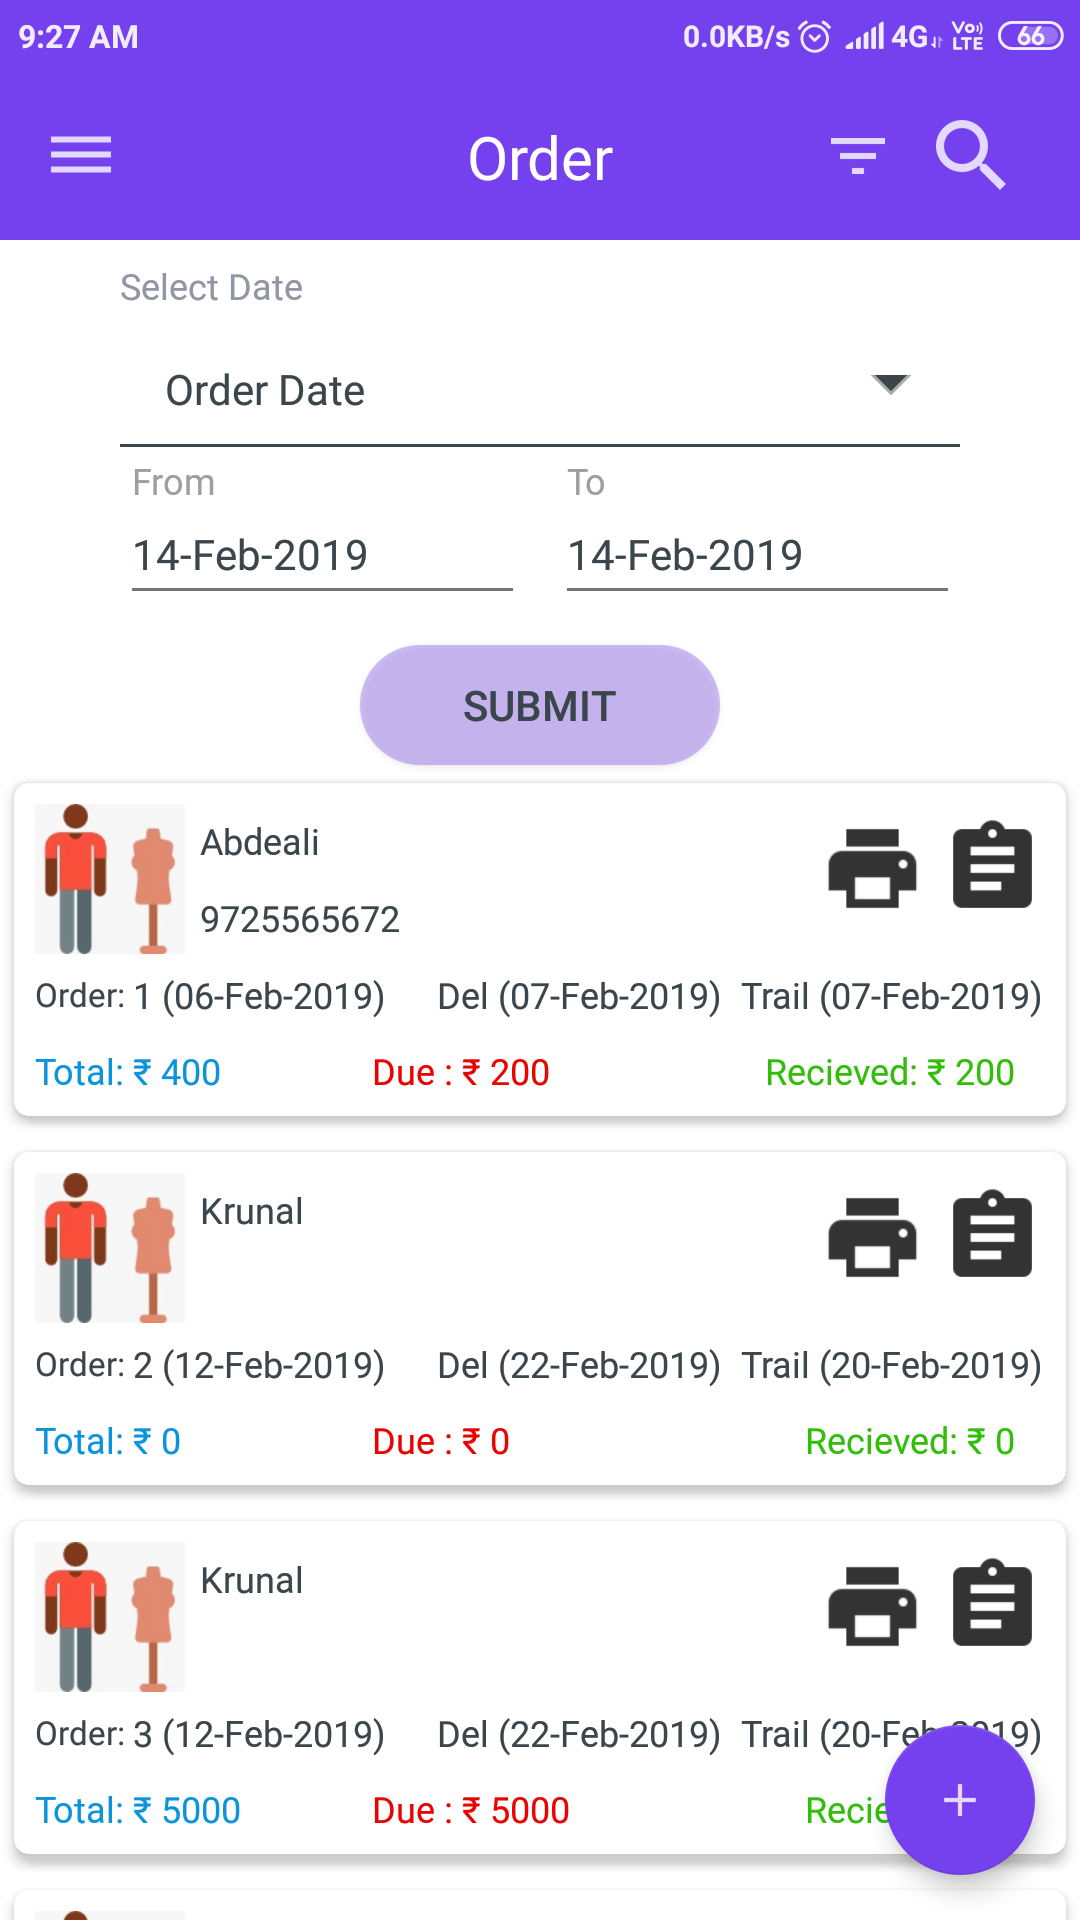Image resolution: width=1080 pixels, height=1920 pixels.
Task: Print Abdeali's order with printer icon
Action: (872, 867)
